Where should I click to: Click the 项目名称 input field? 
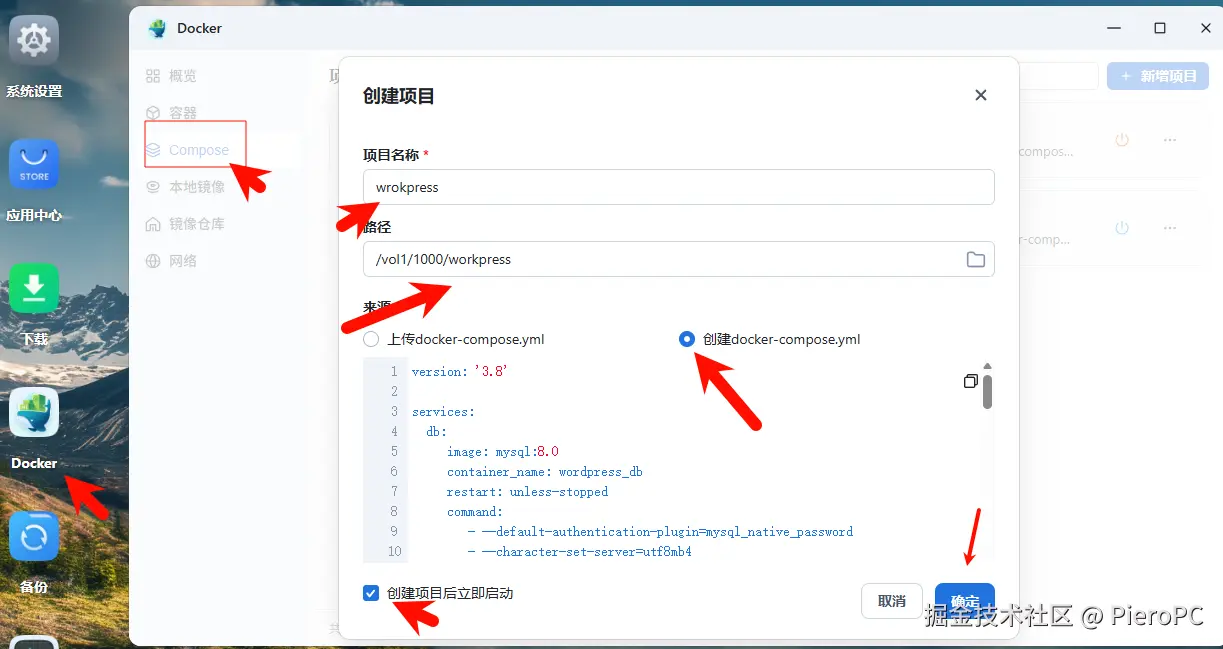(679, 187)
